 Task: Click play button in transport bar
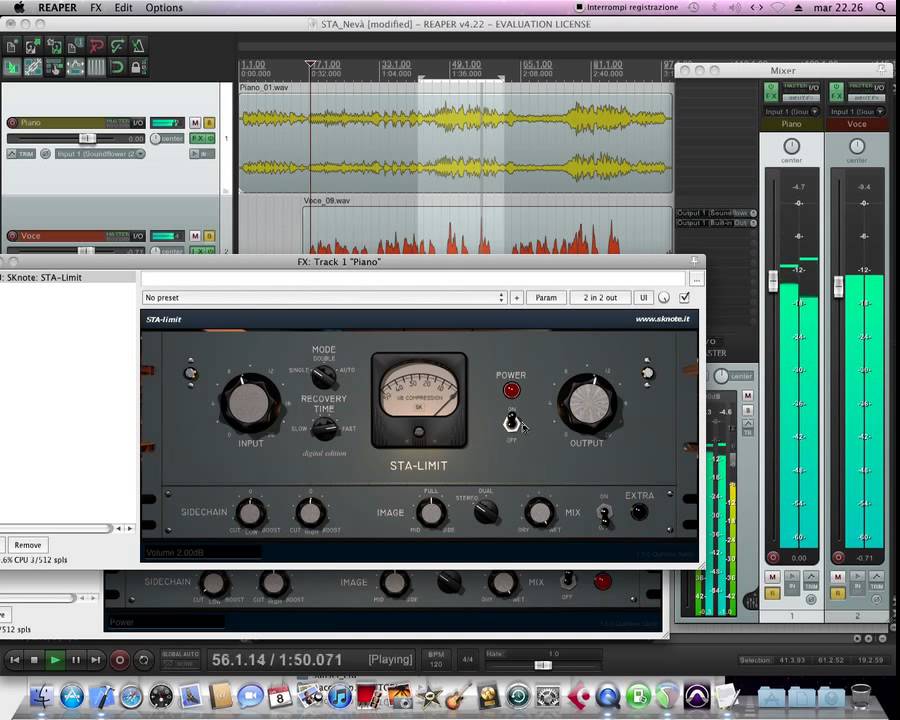55,660
